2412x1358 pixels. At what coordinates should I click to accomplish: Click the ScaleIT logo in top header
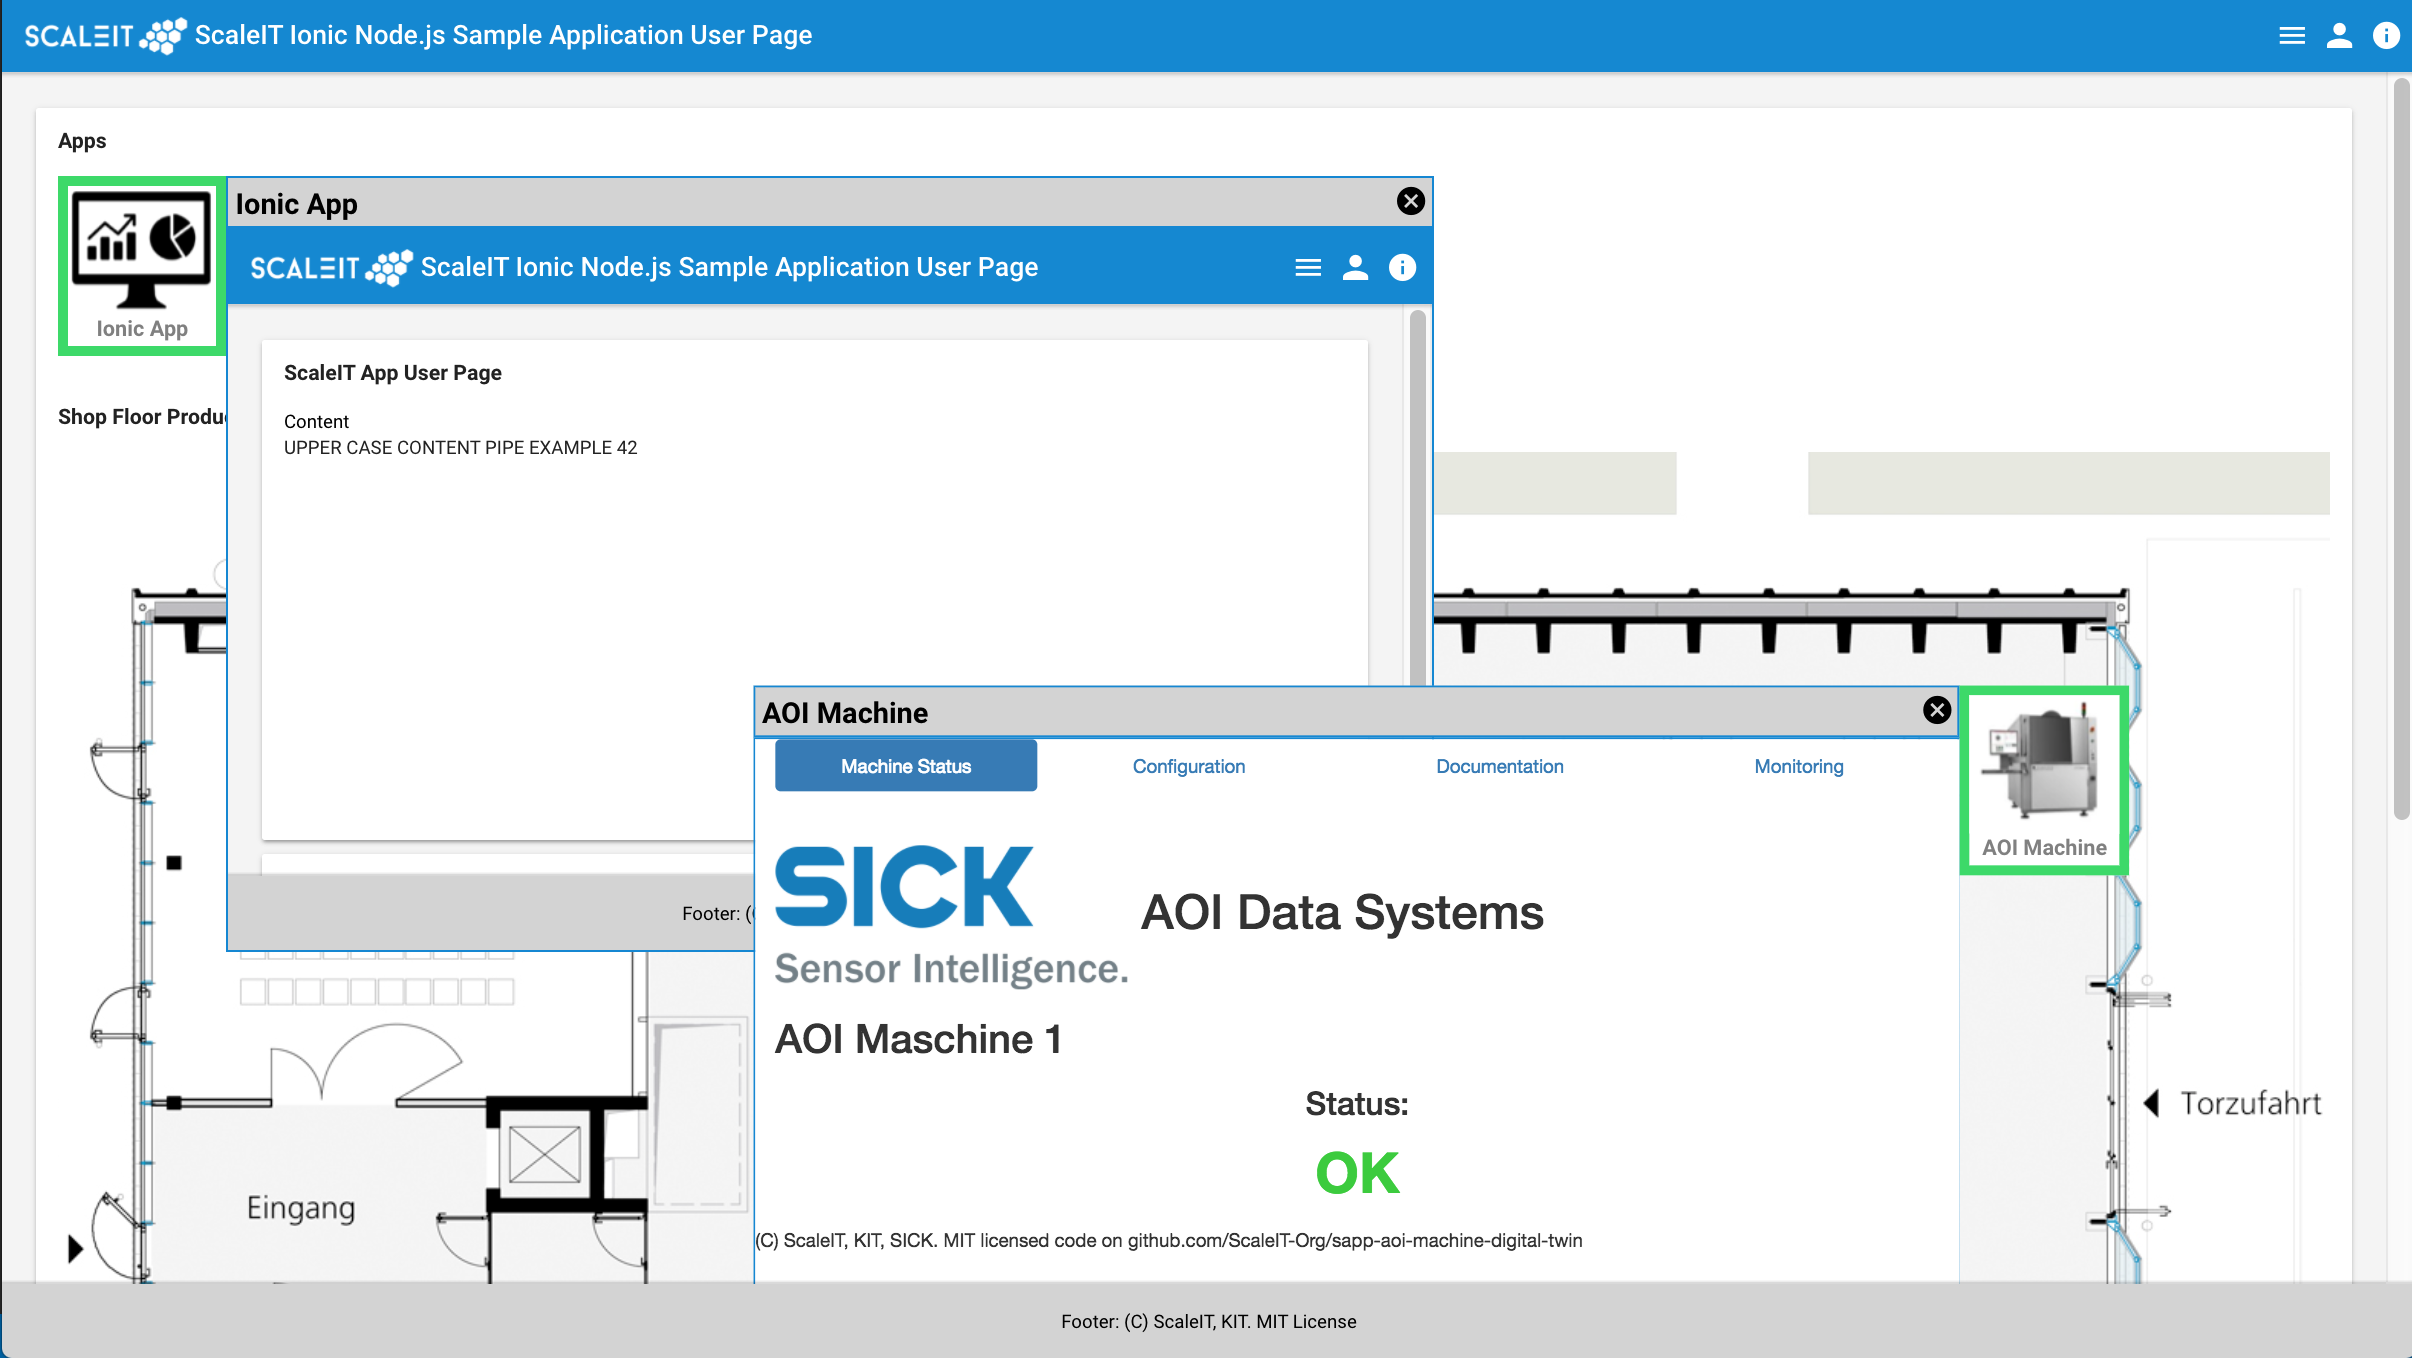click(x=104, y=36)
